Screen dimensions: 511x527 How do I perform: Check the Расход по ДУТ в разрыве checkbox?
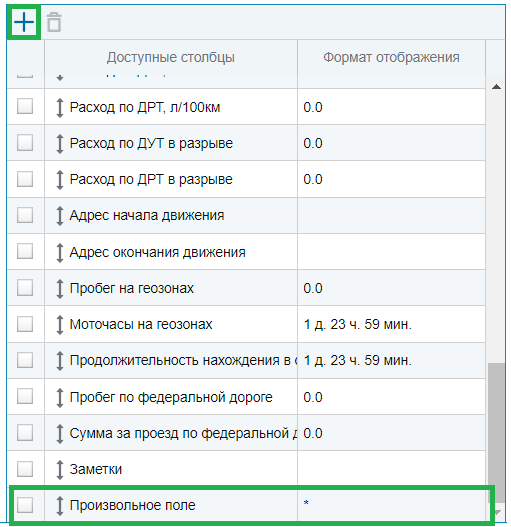(25, 143)
